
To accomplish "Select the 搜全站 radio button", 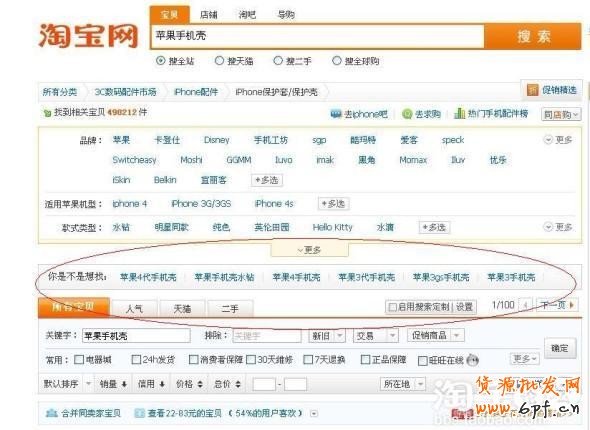I will coord(161,60).
